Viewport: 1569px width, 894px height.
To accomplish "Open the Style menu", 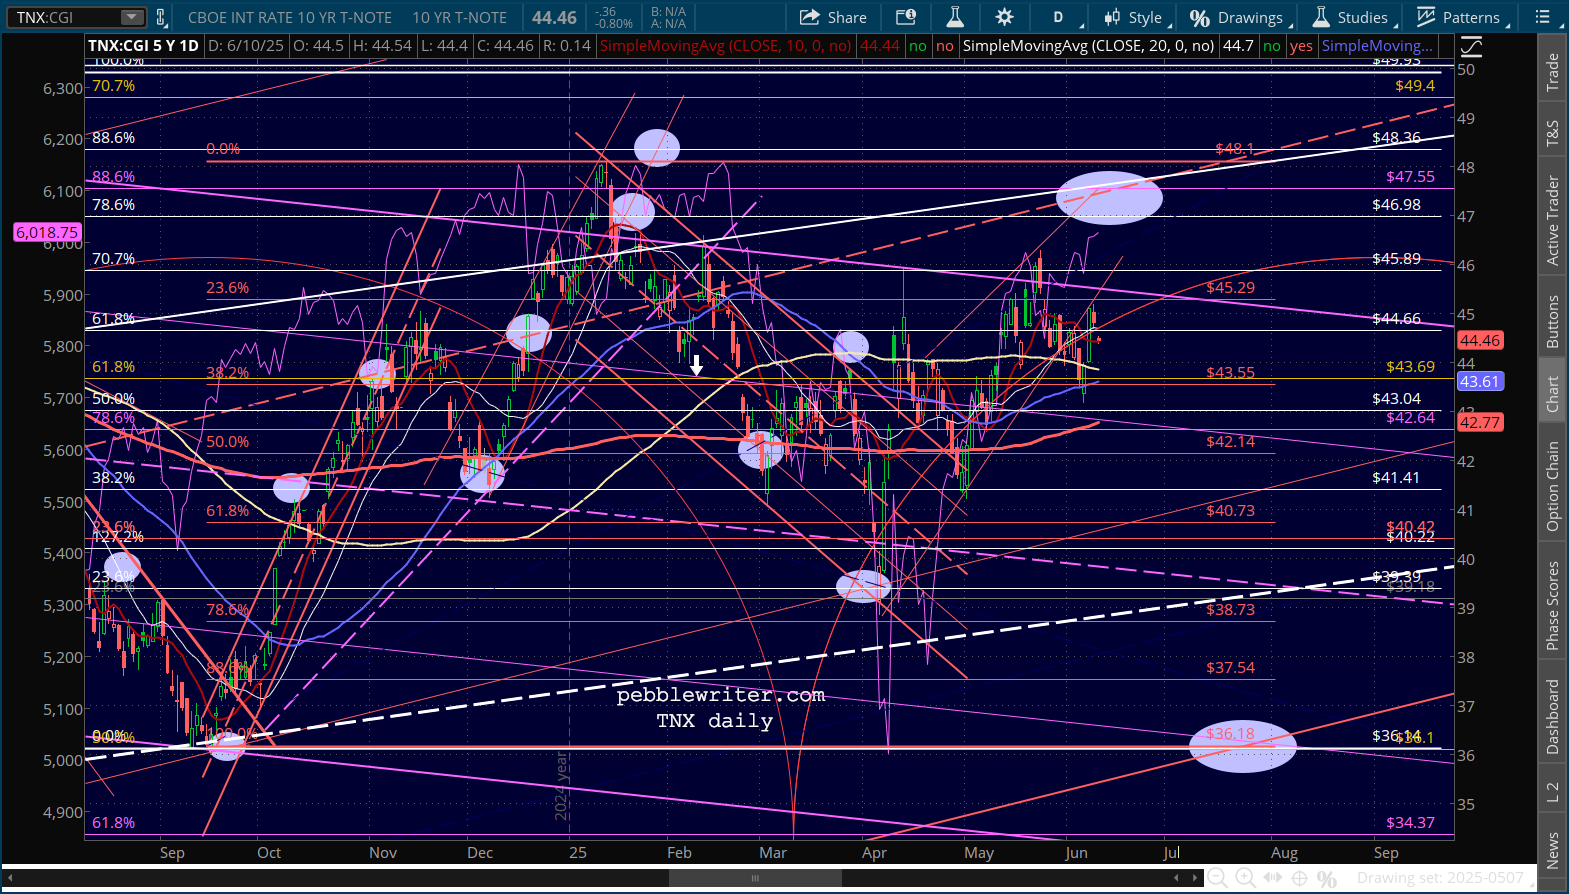I will [1134, 17].
